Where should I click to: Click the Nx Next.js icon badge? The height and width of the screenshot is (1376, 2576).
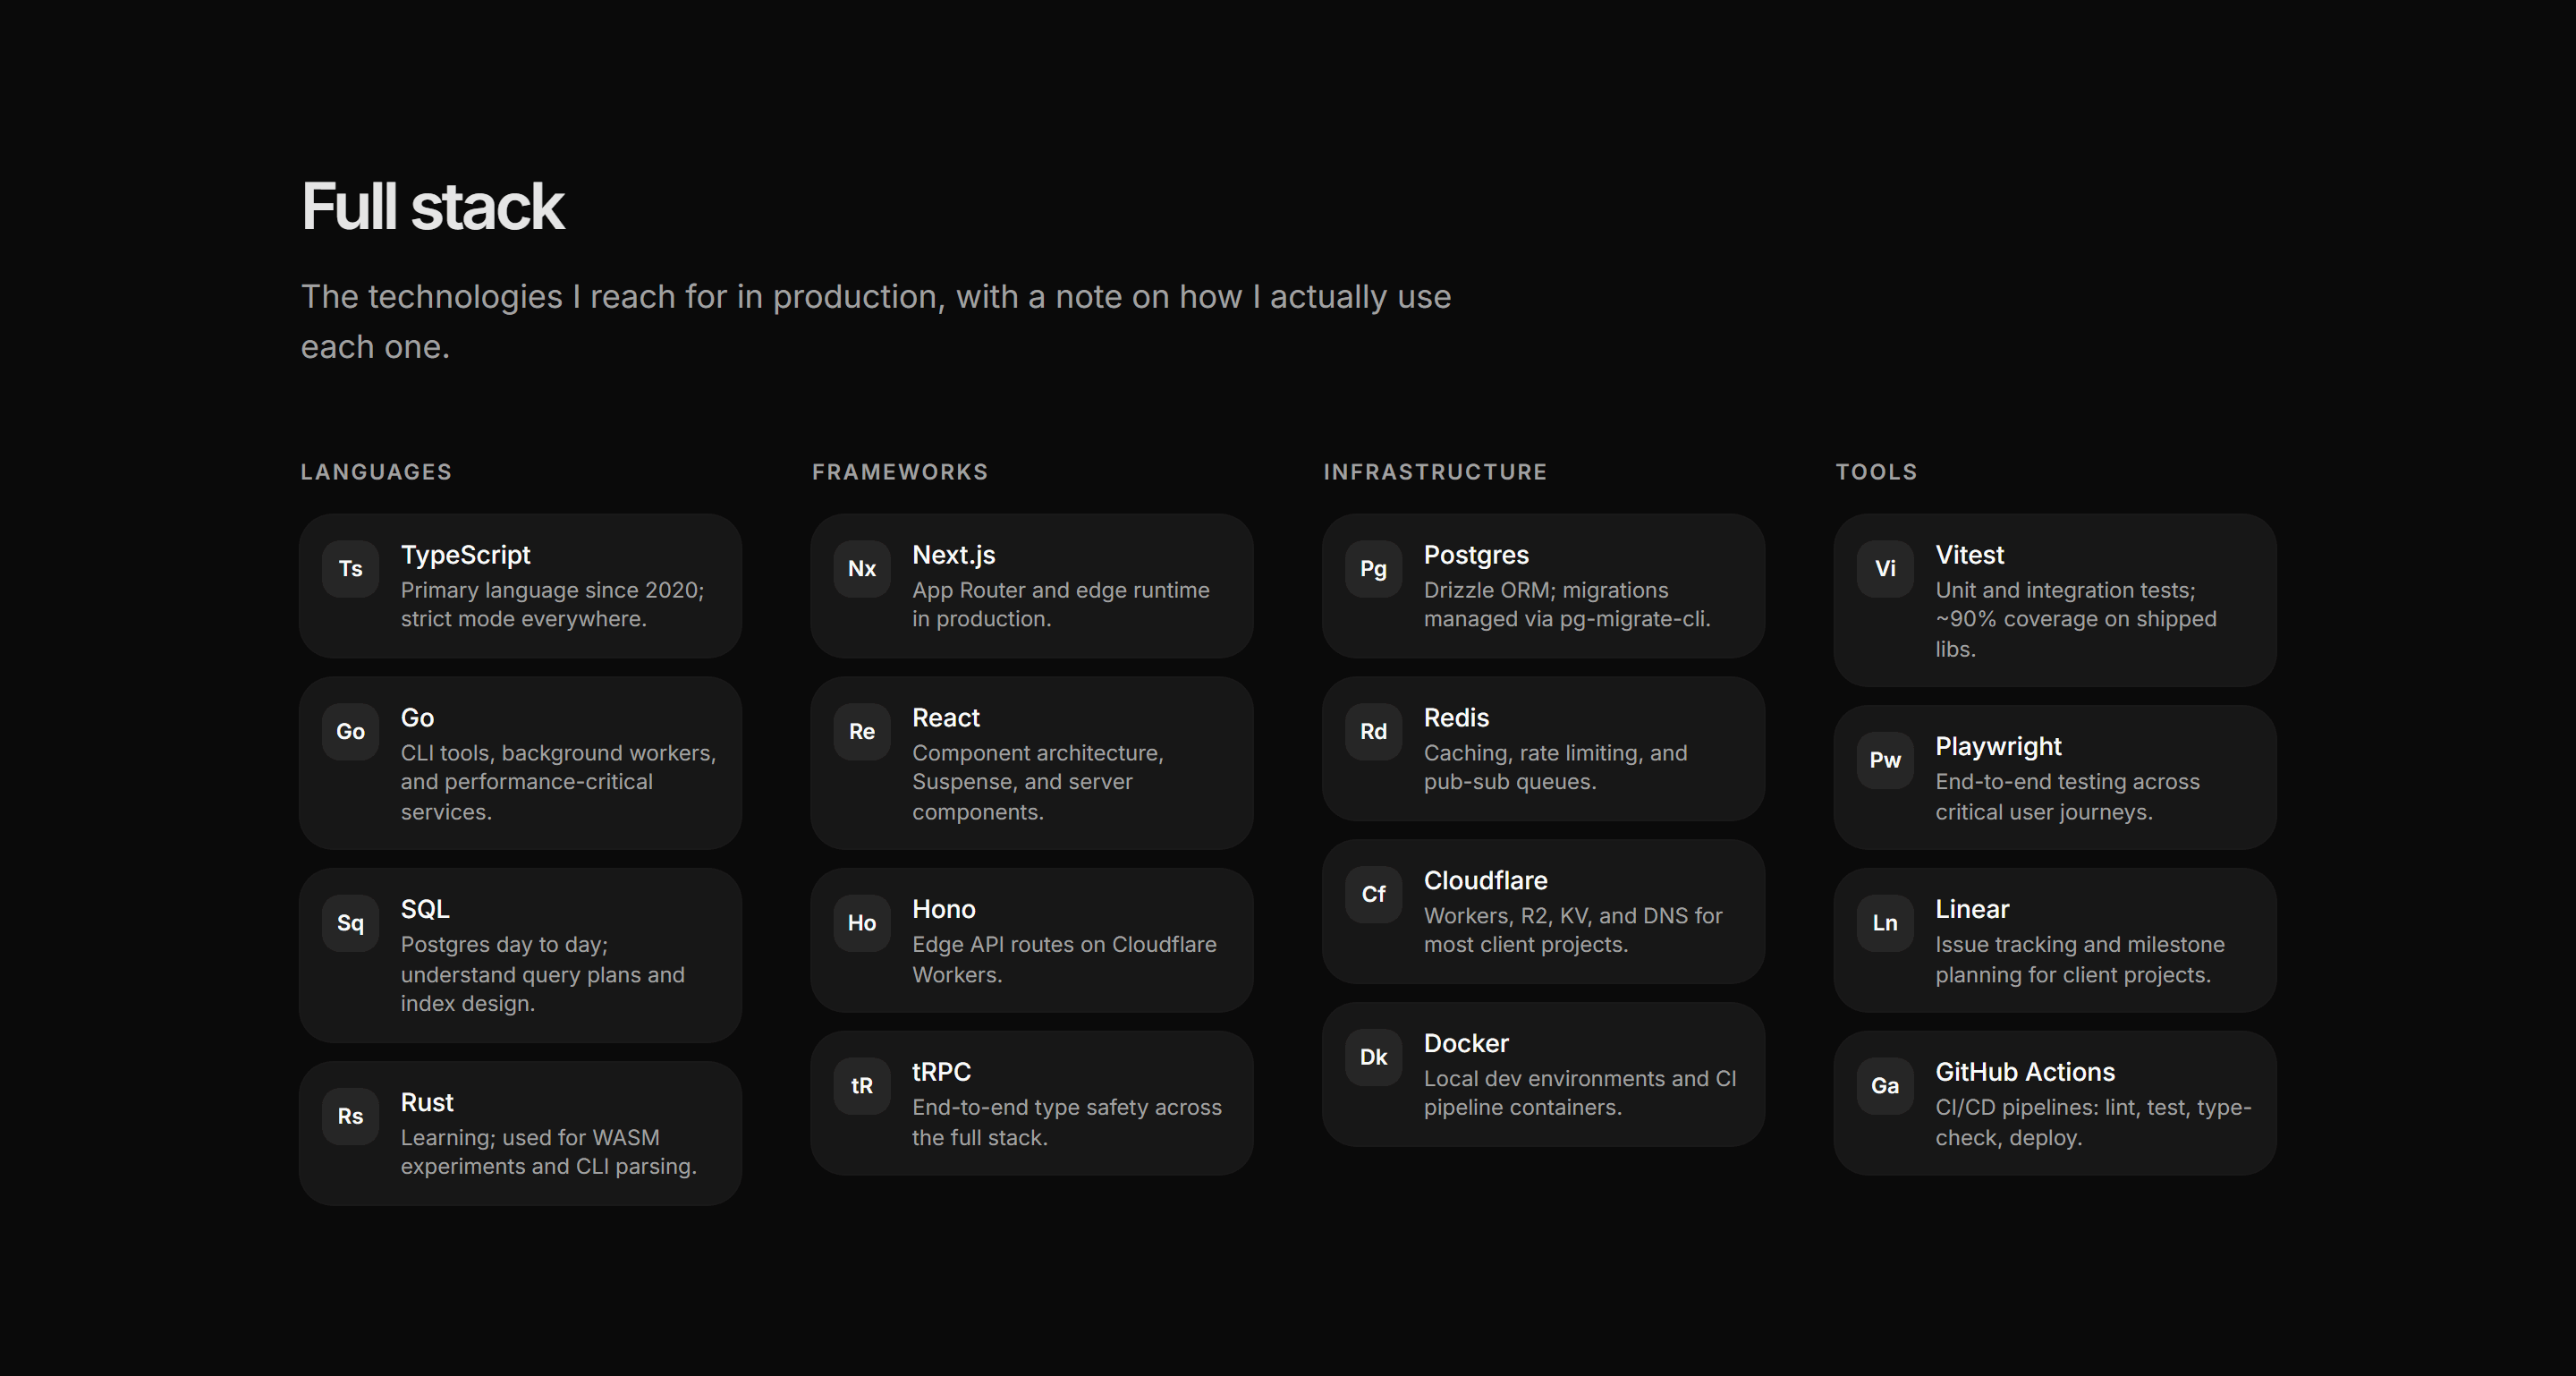862,569
